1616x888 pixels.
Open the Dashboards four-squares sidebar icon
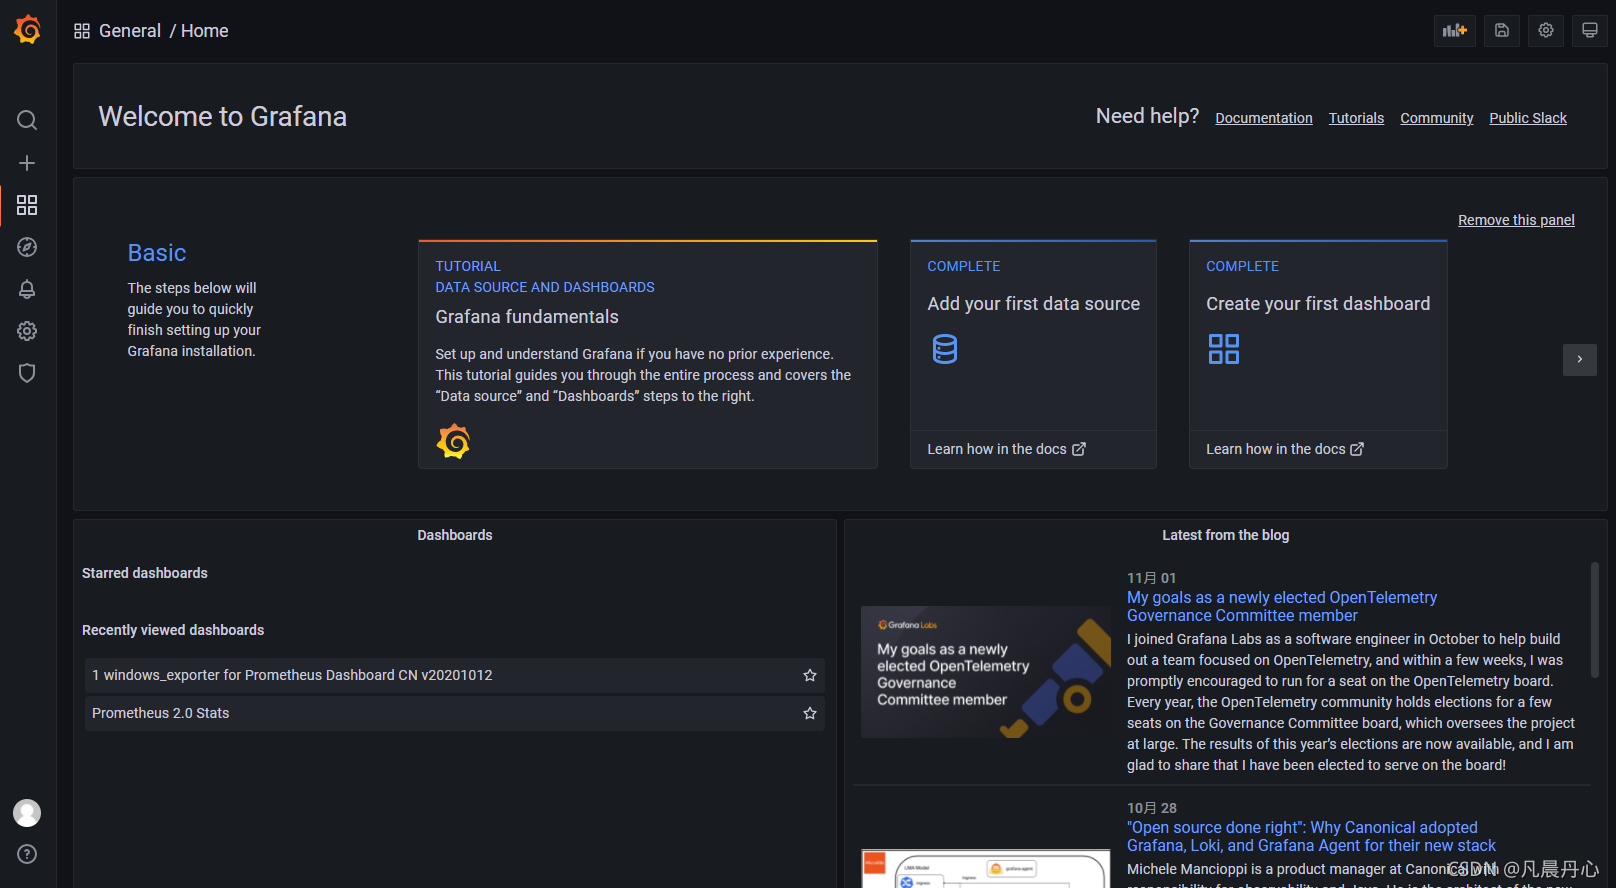coord(27,205)
